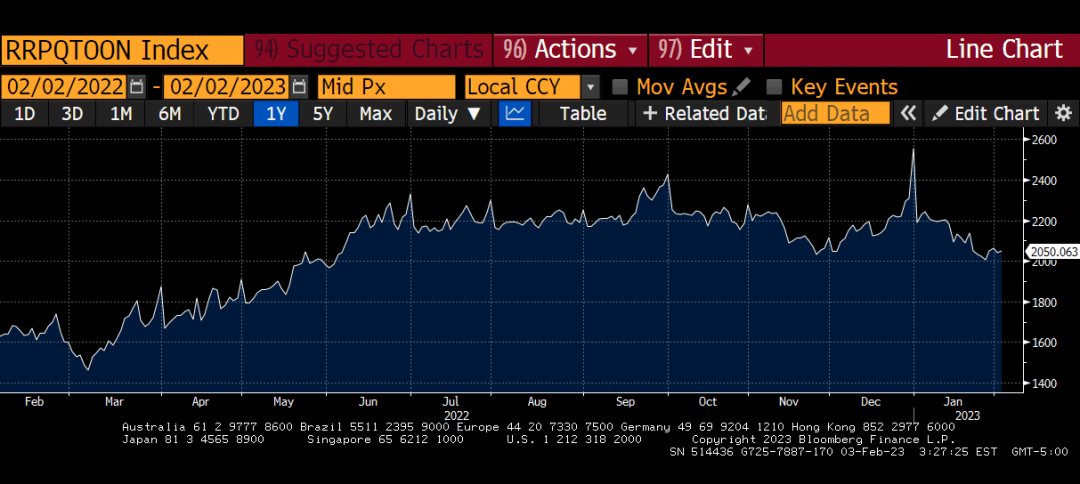Viewport: 1080px width, 484px height.
Task: Switch to Table view
Action: coord(582,113)
